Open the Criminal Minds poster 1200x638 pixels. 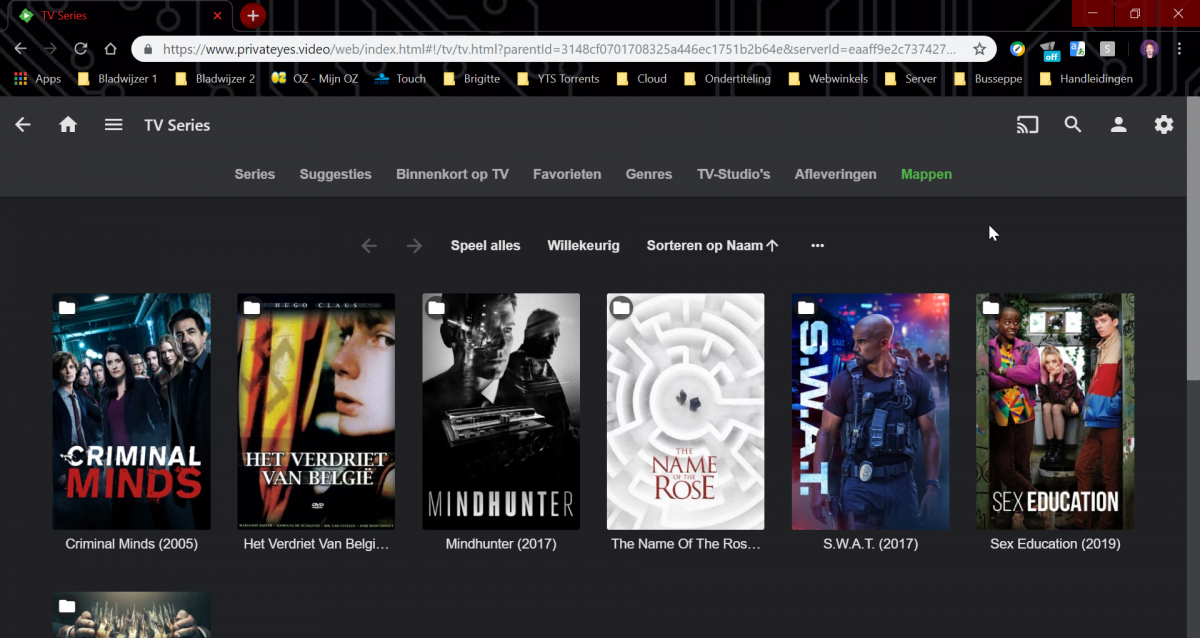click(132, 411)
